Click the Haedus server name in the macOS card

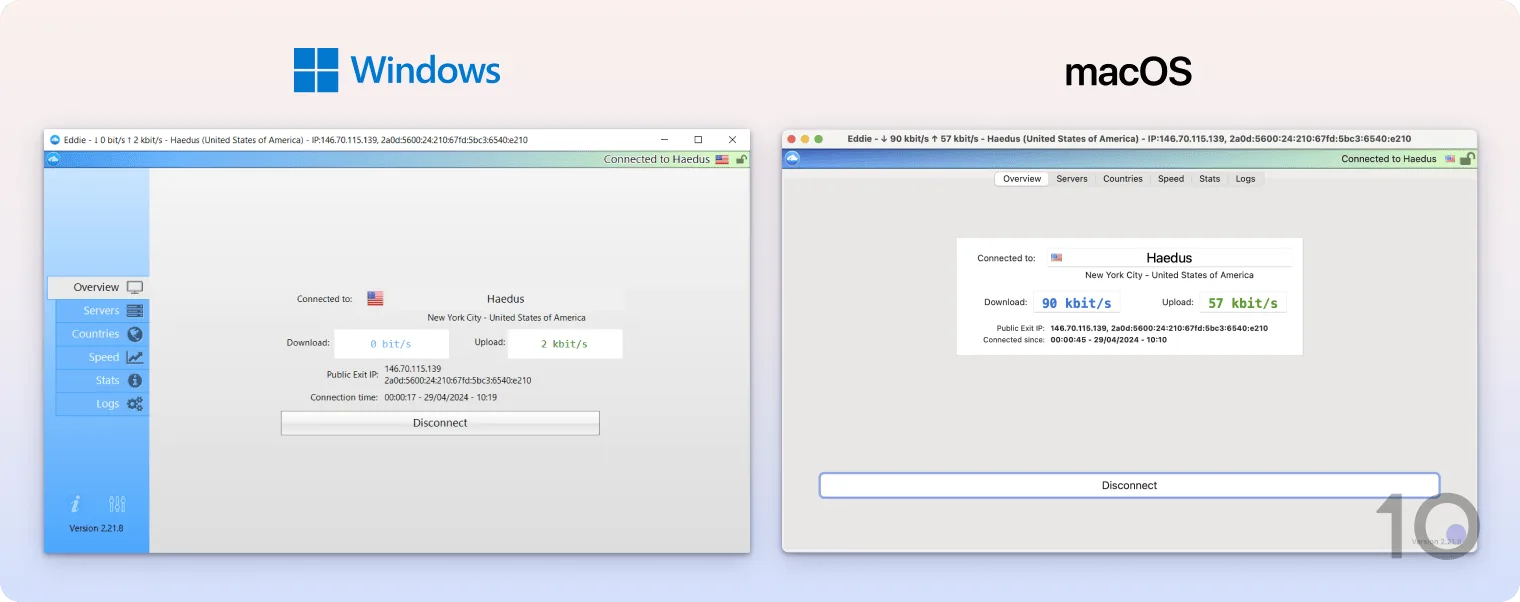[1169, 258]
